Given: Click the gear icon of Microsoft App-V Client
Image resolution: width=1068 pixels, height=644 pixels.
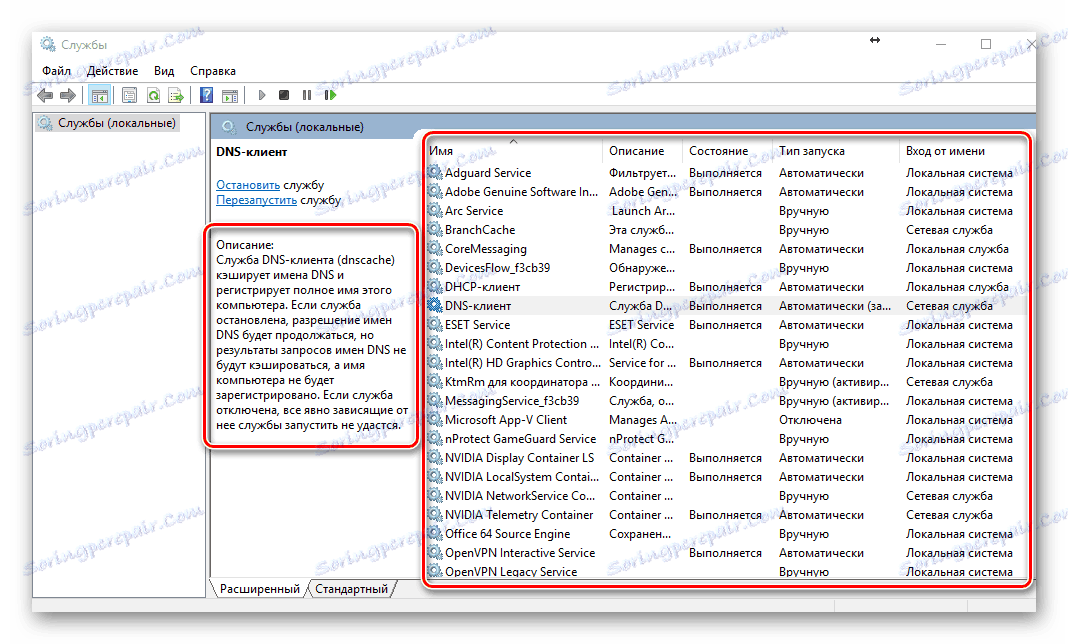Looking at the screenshot, I should click(435, 420).
